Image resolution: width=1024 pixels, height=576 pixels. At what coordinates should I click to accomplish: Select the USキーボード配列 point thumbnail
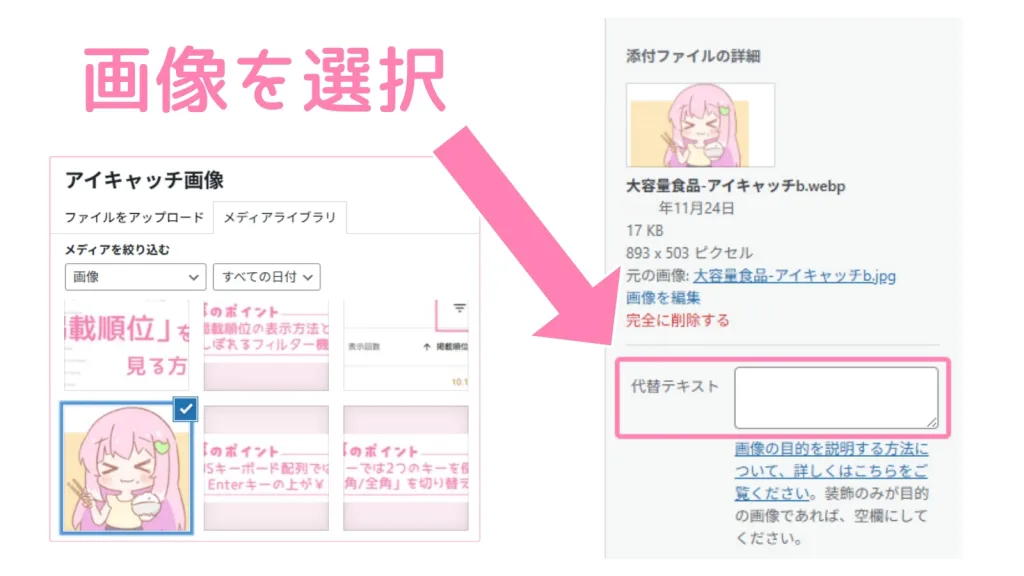pyautogui.click(x=266, y=468)
